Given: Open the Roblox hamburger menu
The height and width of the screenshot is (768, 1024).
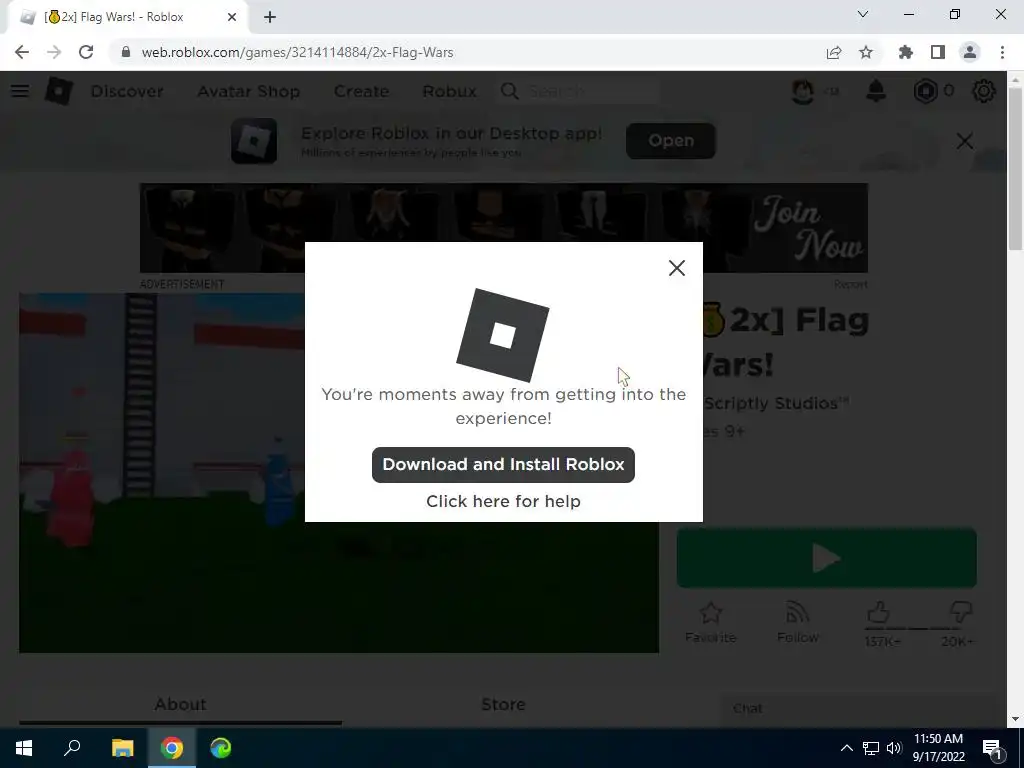Looking at the screenshot, I should click(20, 91).
